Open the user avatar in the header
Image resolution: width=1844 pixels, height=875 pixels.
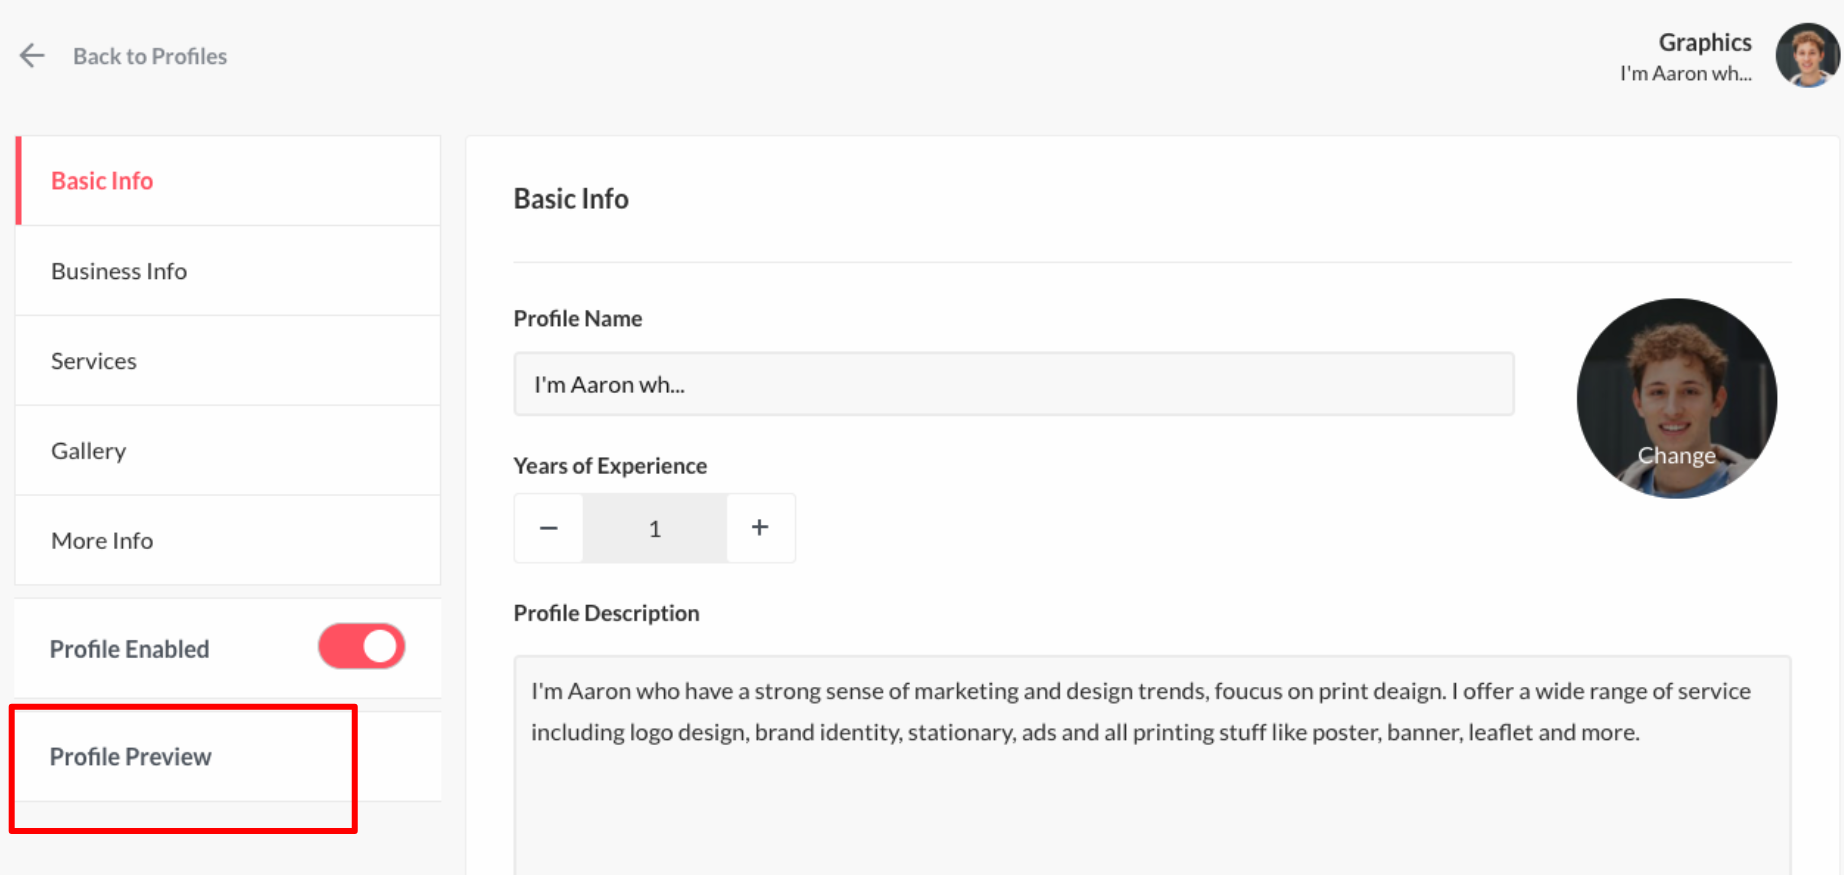point(1808,56)
